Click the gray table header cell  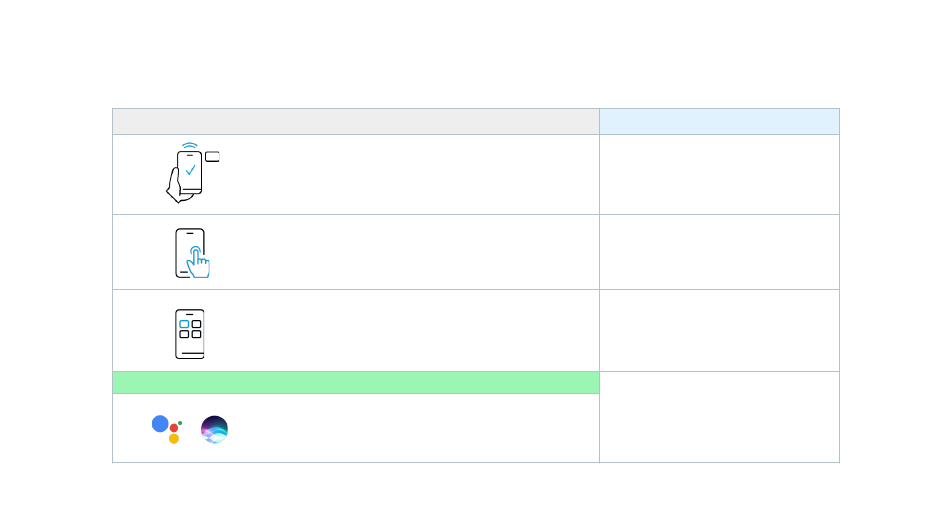point(355,121)
